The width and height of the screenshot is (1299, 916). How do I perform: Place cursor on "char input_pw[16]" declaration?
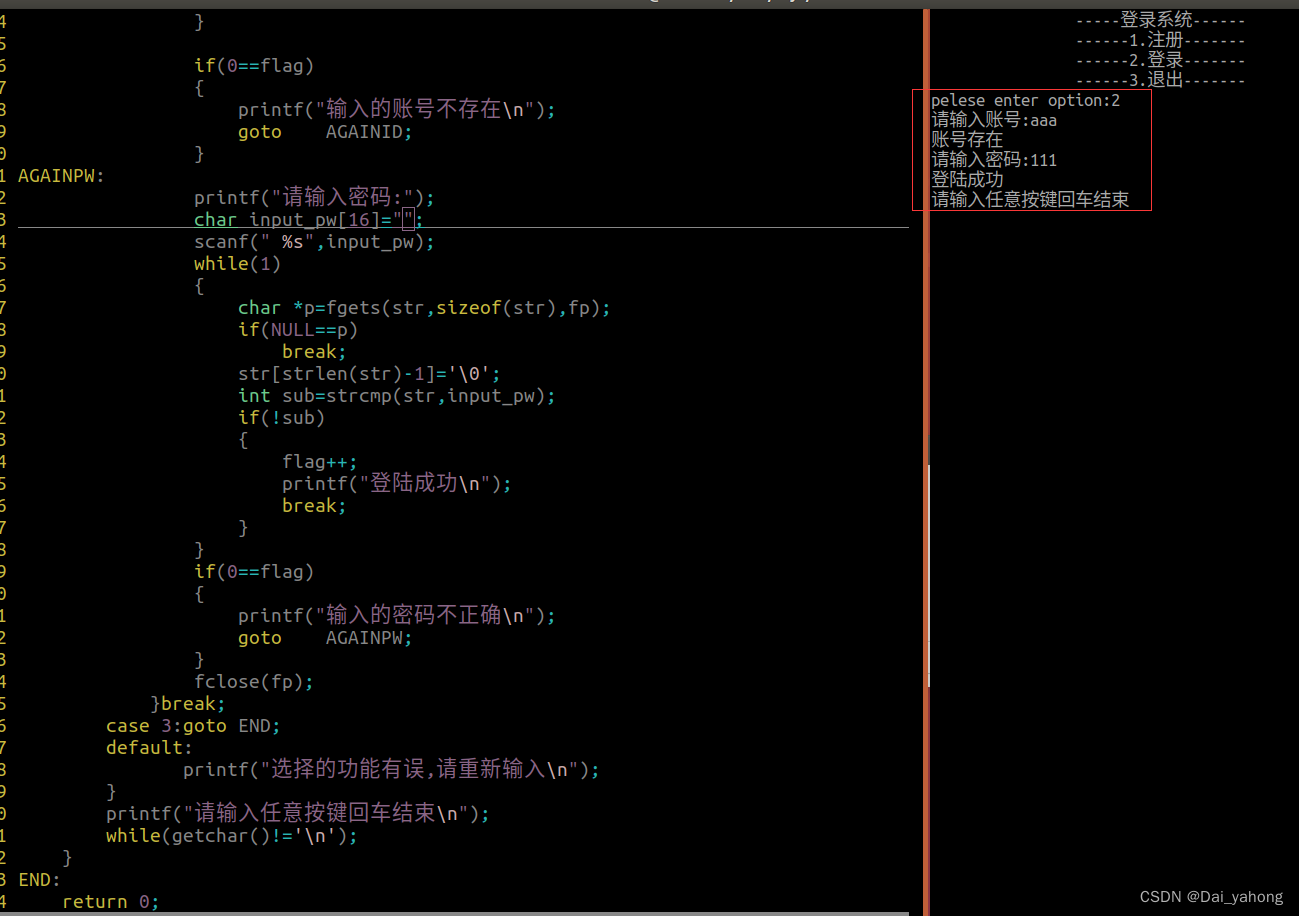point(309,220)
